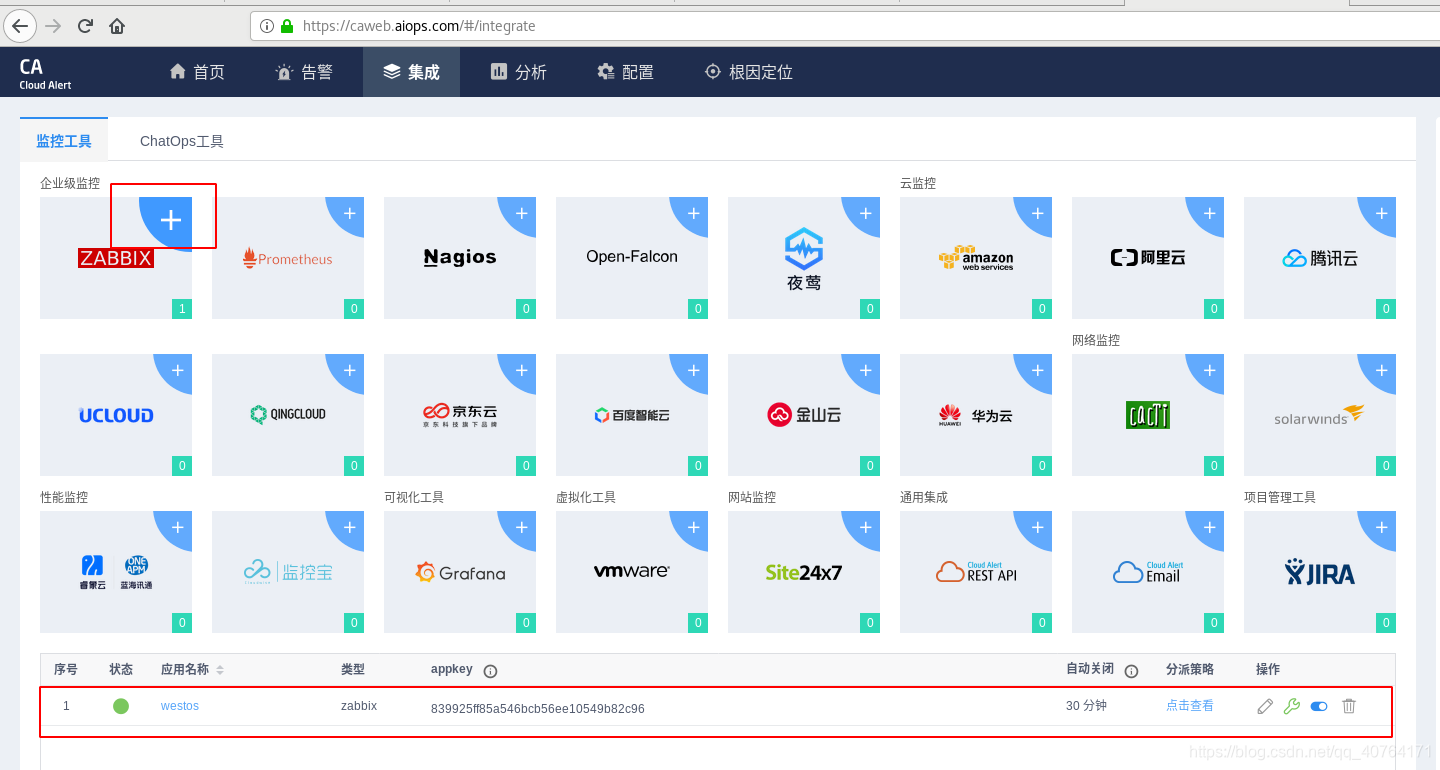Open the green wrench configuration icon for westos
Image resolution: width=1440 pixels, height=770 pixels.
1291,706
